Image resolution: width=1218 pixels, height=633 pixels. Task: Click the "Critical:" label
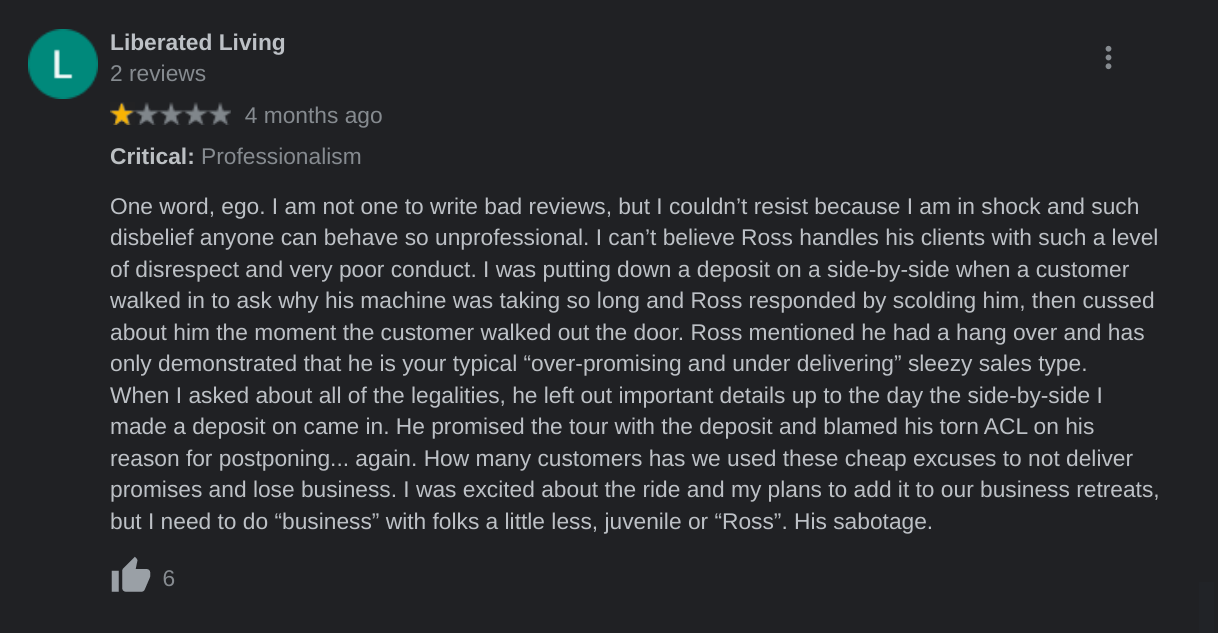(x=152, y=157)
